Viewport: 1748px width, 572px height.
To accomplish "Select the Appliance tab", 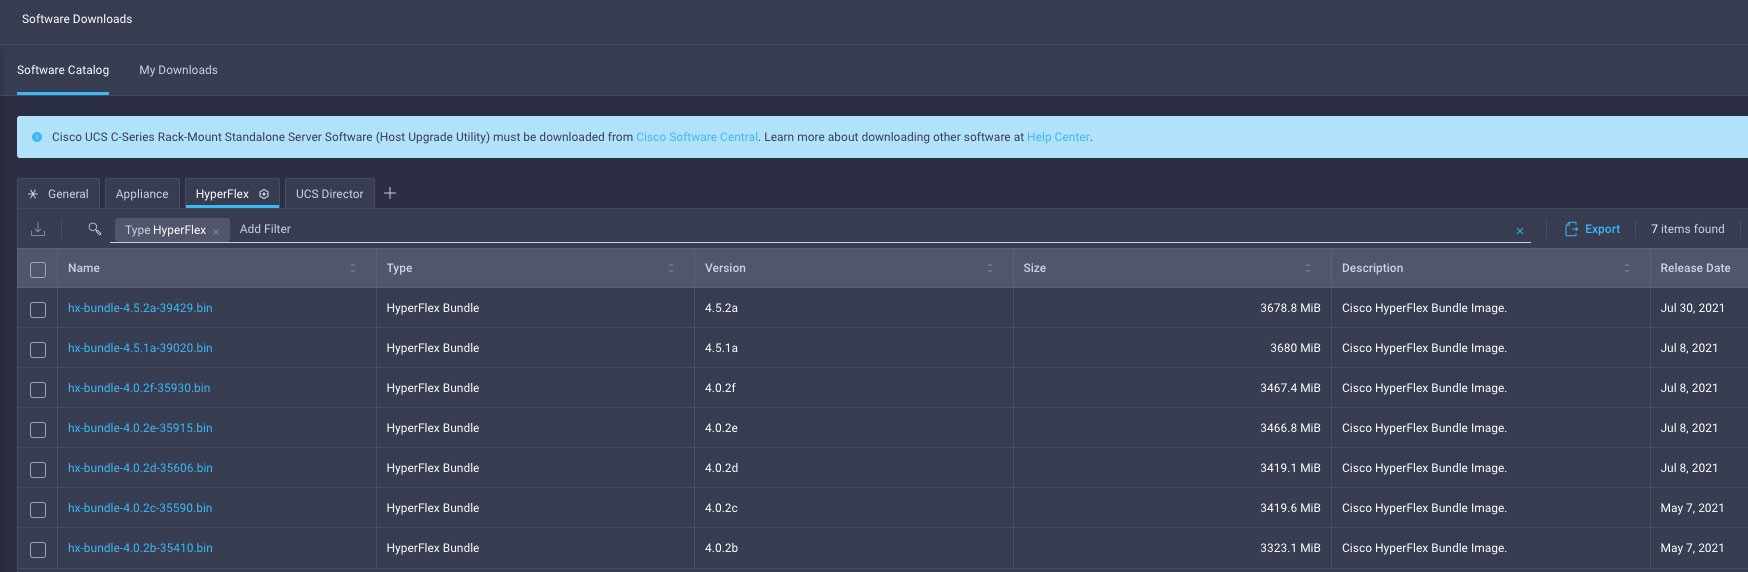I will [x=142, y=194].
